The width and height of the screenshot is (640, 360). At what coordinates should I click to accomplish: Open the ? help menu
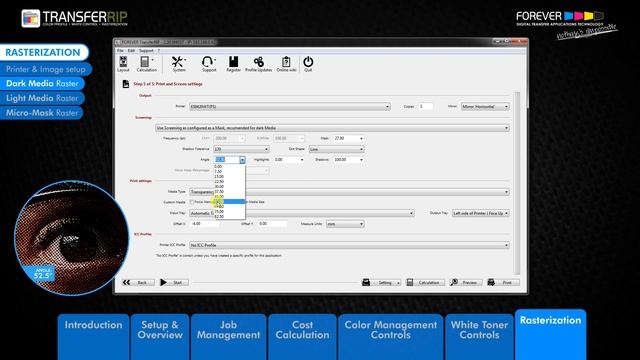pyautogui.click(x=159, y=51)
